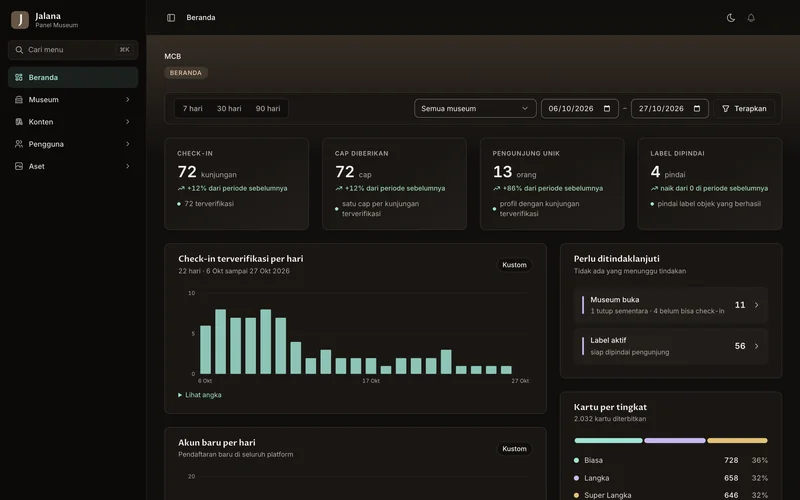Screen dimensions: 800x500
Task: Collapse sidebar with panel icon
Action: coord(171,18)
